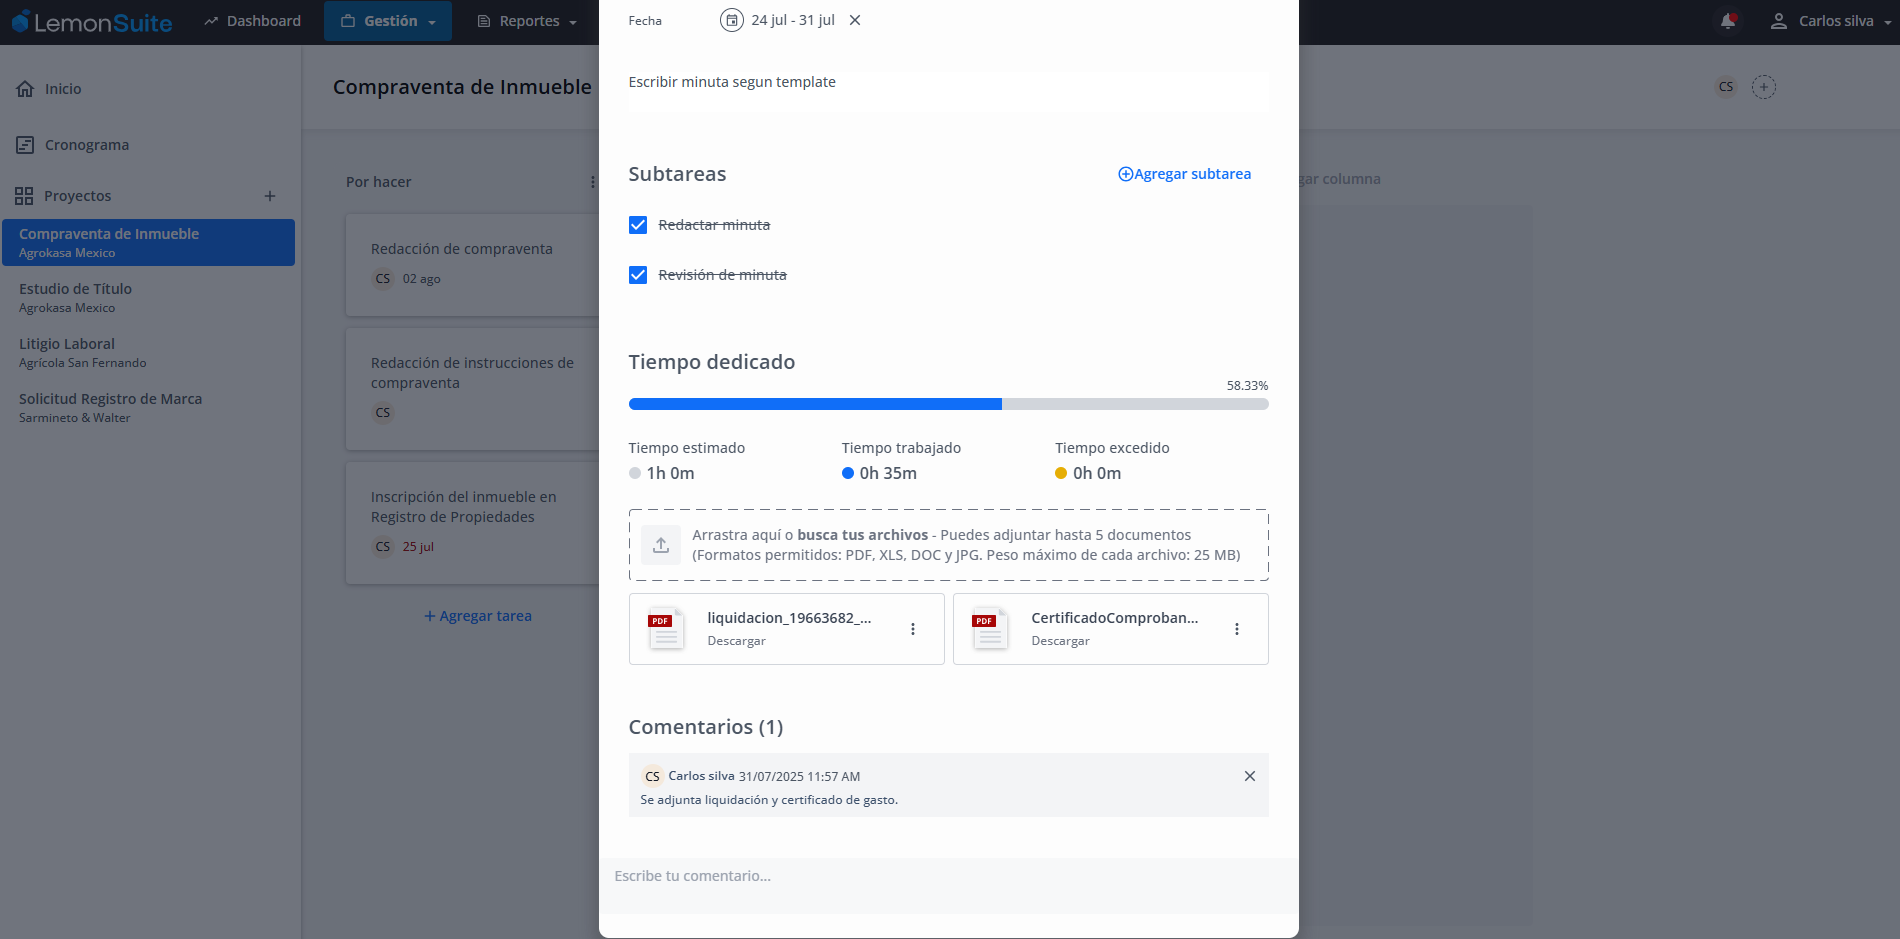Clear the 24 jul - 31 jul date
Image resolution: width=1900 pixels, height=939 pixels.
tap(855, 20)
